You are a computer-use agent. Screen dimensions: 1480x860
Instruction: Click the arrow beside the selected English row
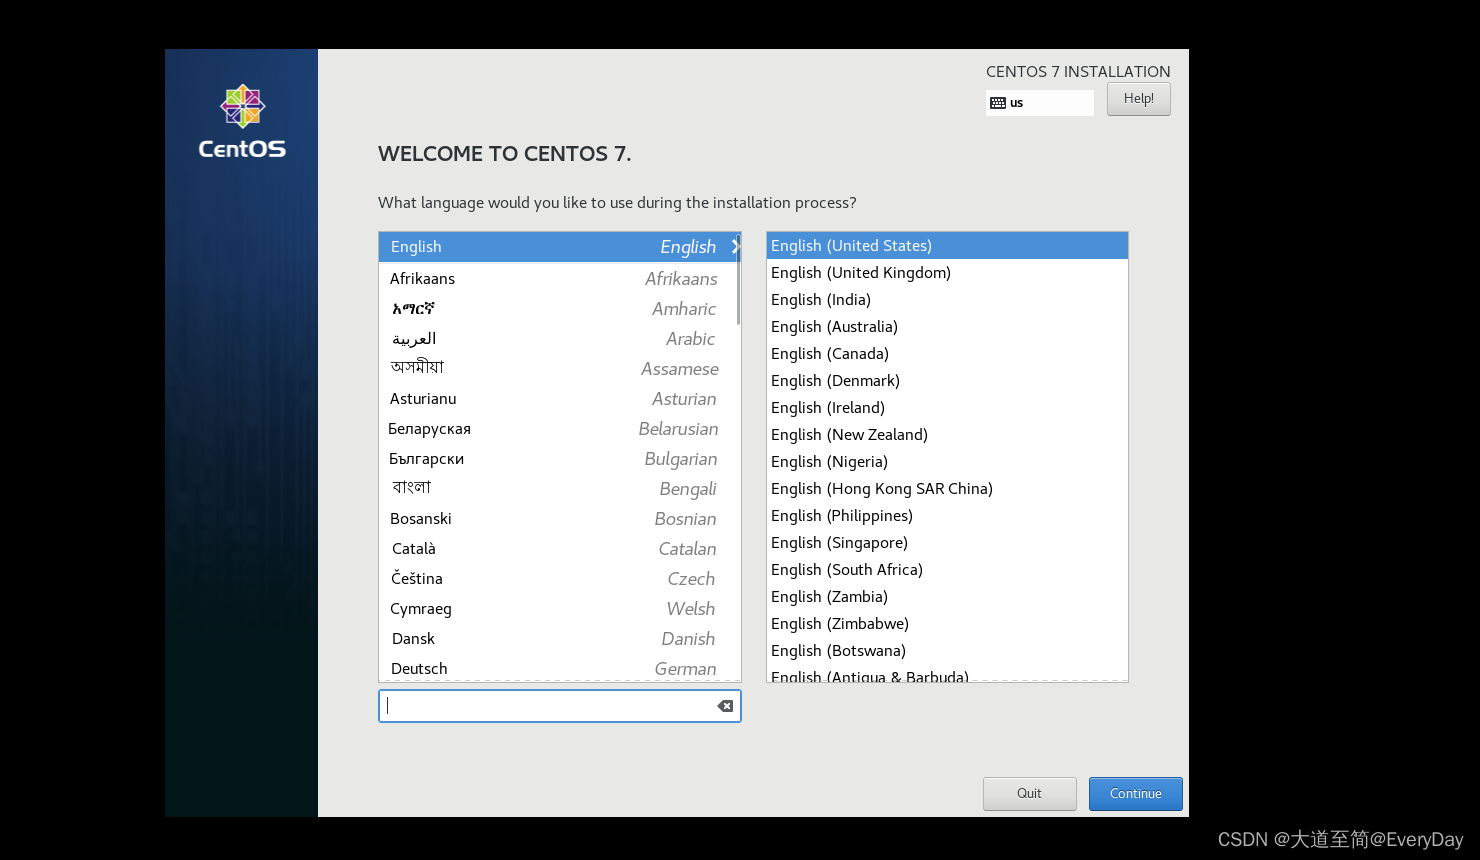click(735, 246)
